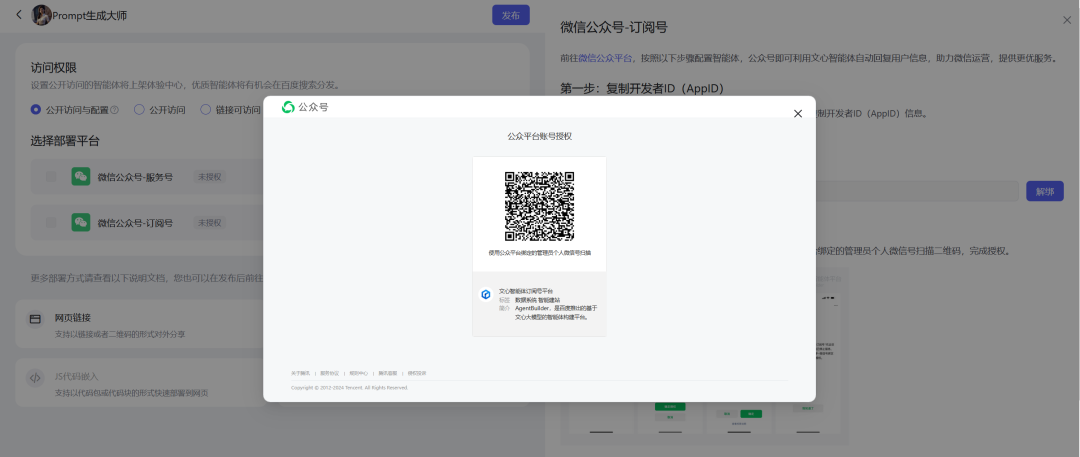The width and height of the screenshot is (1080, 457).
Task: Close the 微信公众号-订阅号 side panel
Action: coord(1067,21)
